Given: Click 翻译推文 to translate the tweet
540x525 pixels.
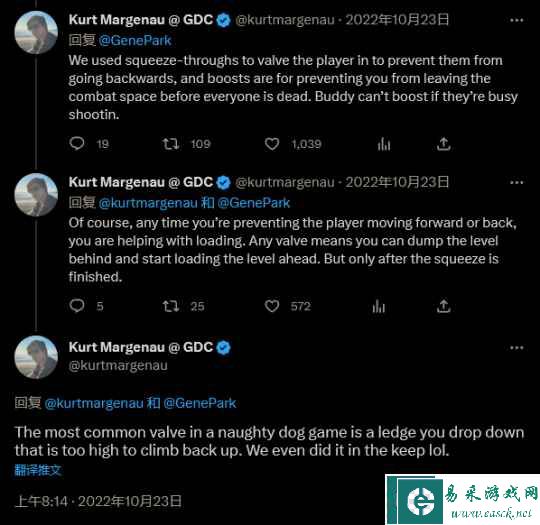Looking at the screenshot, I should 38,470.
